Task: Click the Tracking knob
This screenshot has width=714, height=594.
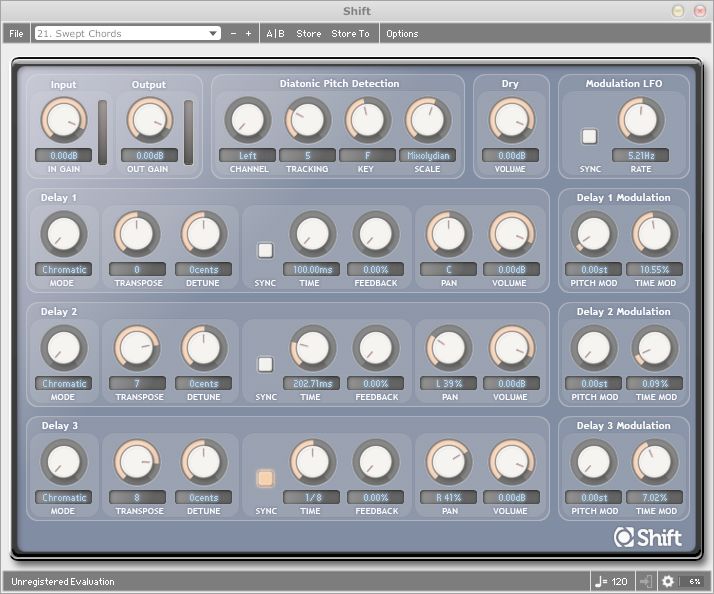Action: point(308,120)
